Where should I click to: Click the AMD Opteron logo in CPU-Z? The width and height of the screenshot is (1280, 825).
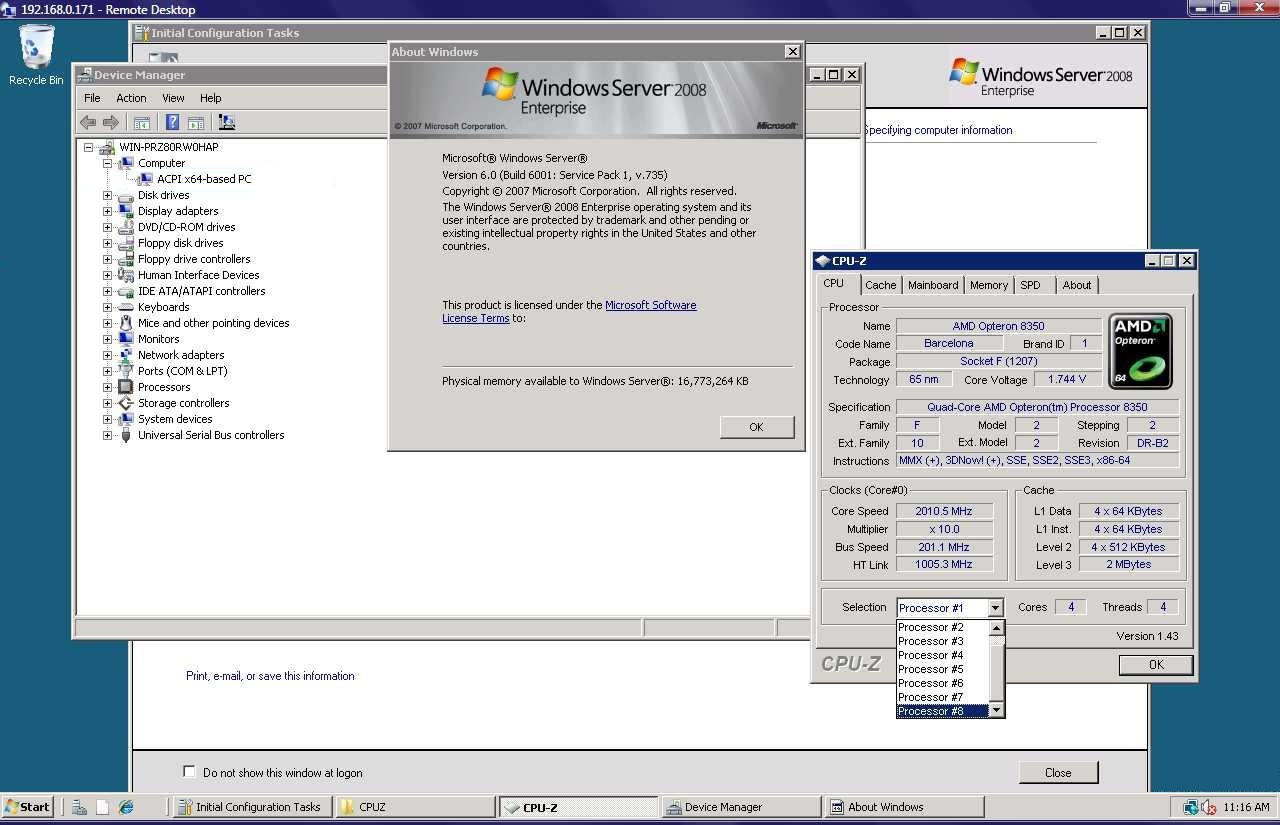pos(1140,351)
